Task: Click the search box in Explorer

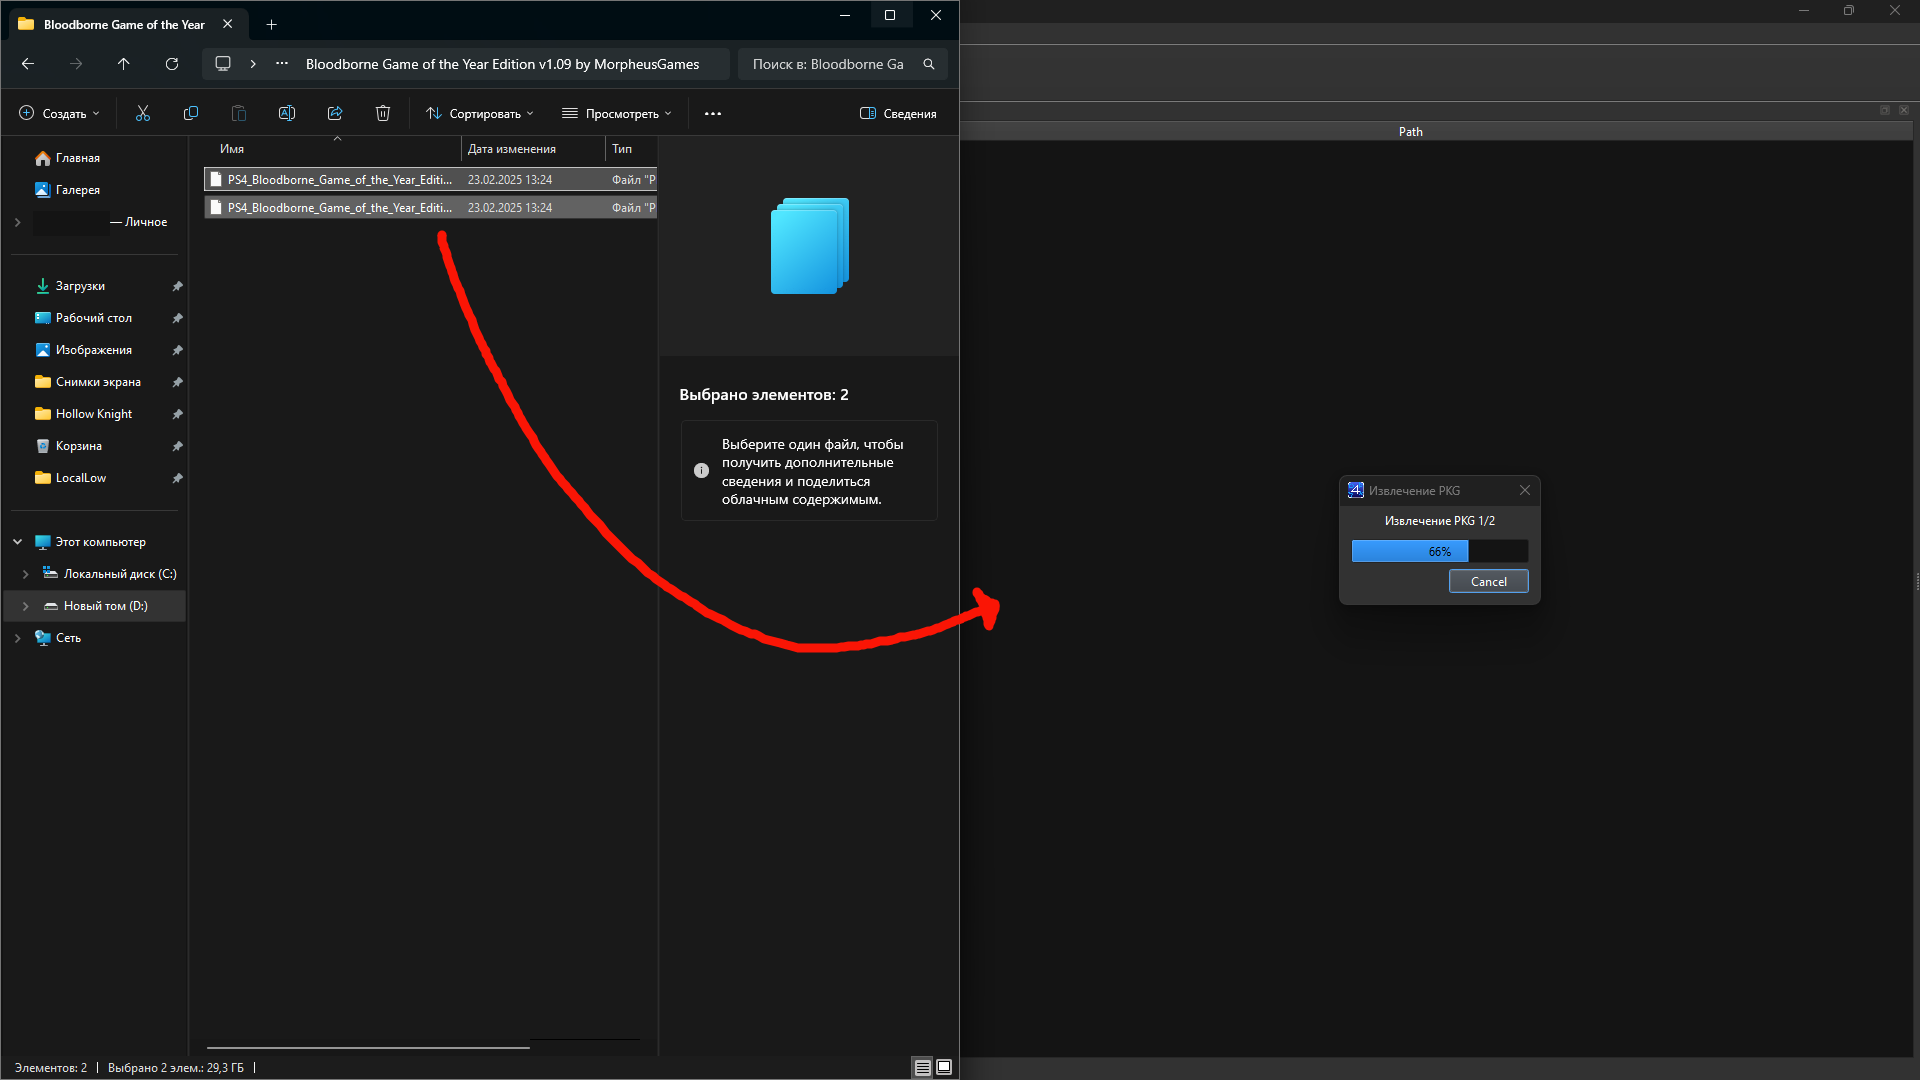Action: (x=843, y=64)
